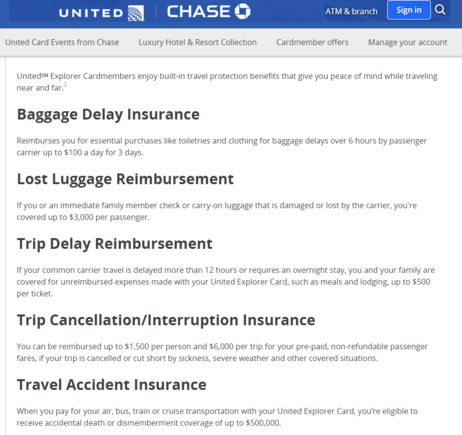Click the United Explorer Cardmembers intro paragraph

tap(227, 82)
